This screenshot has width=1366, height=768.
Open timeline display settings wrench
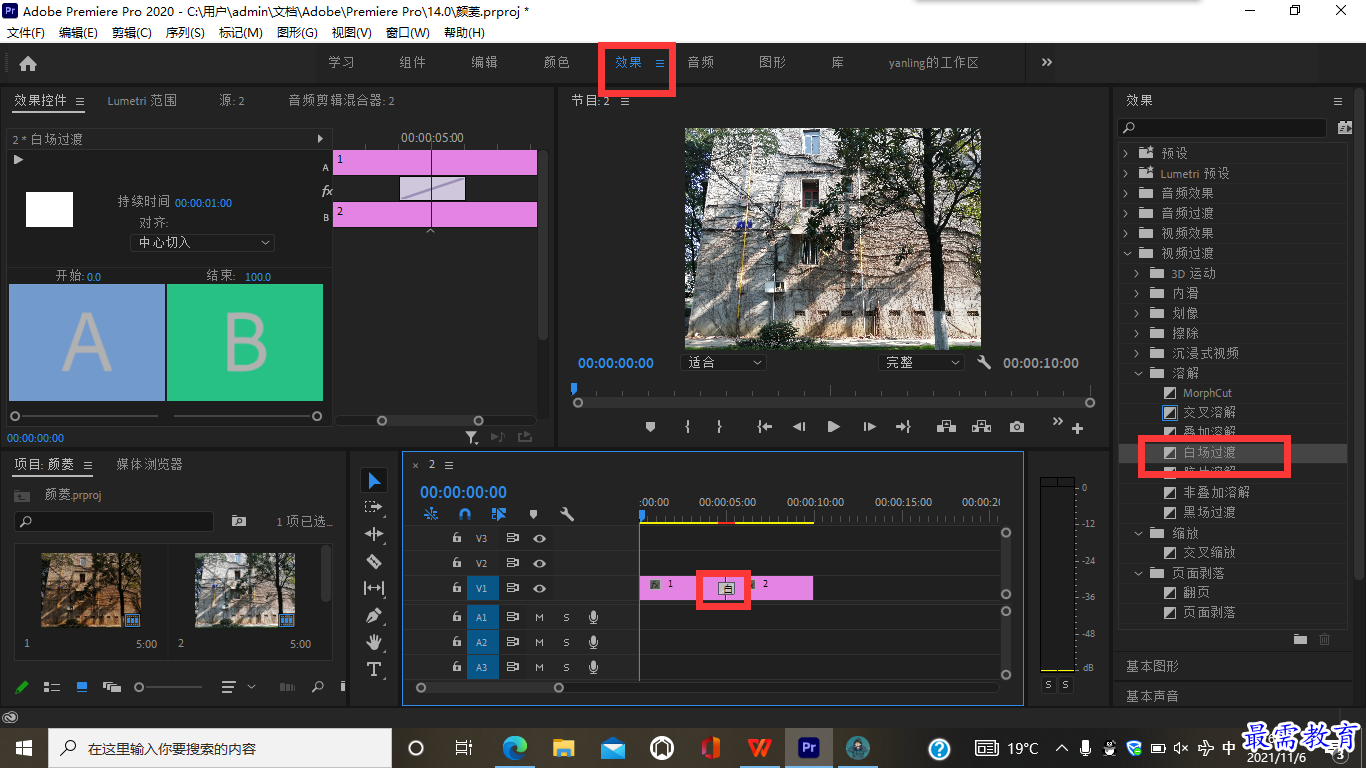pyautogui.click(x=567, y=514)
